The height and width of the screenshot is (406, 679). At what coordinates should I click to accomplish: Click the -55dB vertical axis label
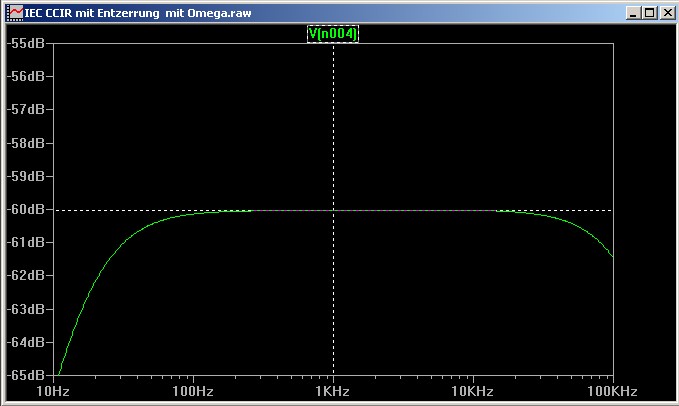coord(26,43)
